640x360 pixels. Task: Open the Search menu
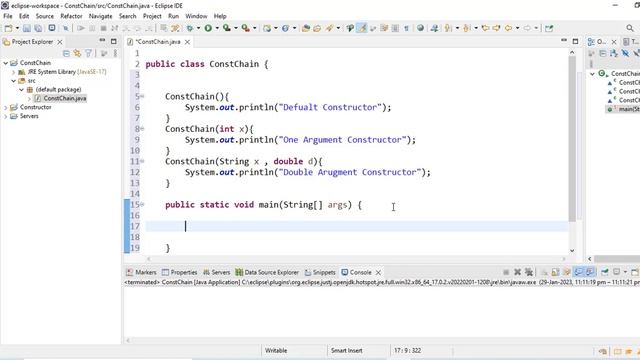[127, 16]
